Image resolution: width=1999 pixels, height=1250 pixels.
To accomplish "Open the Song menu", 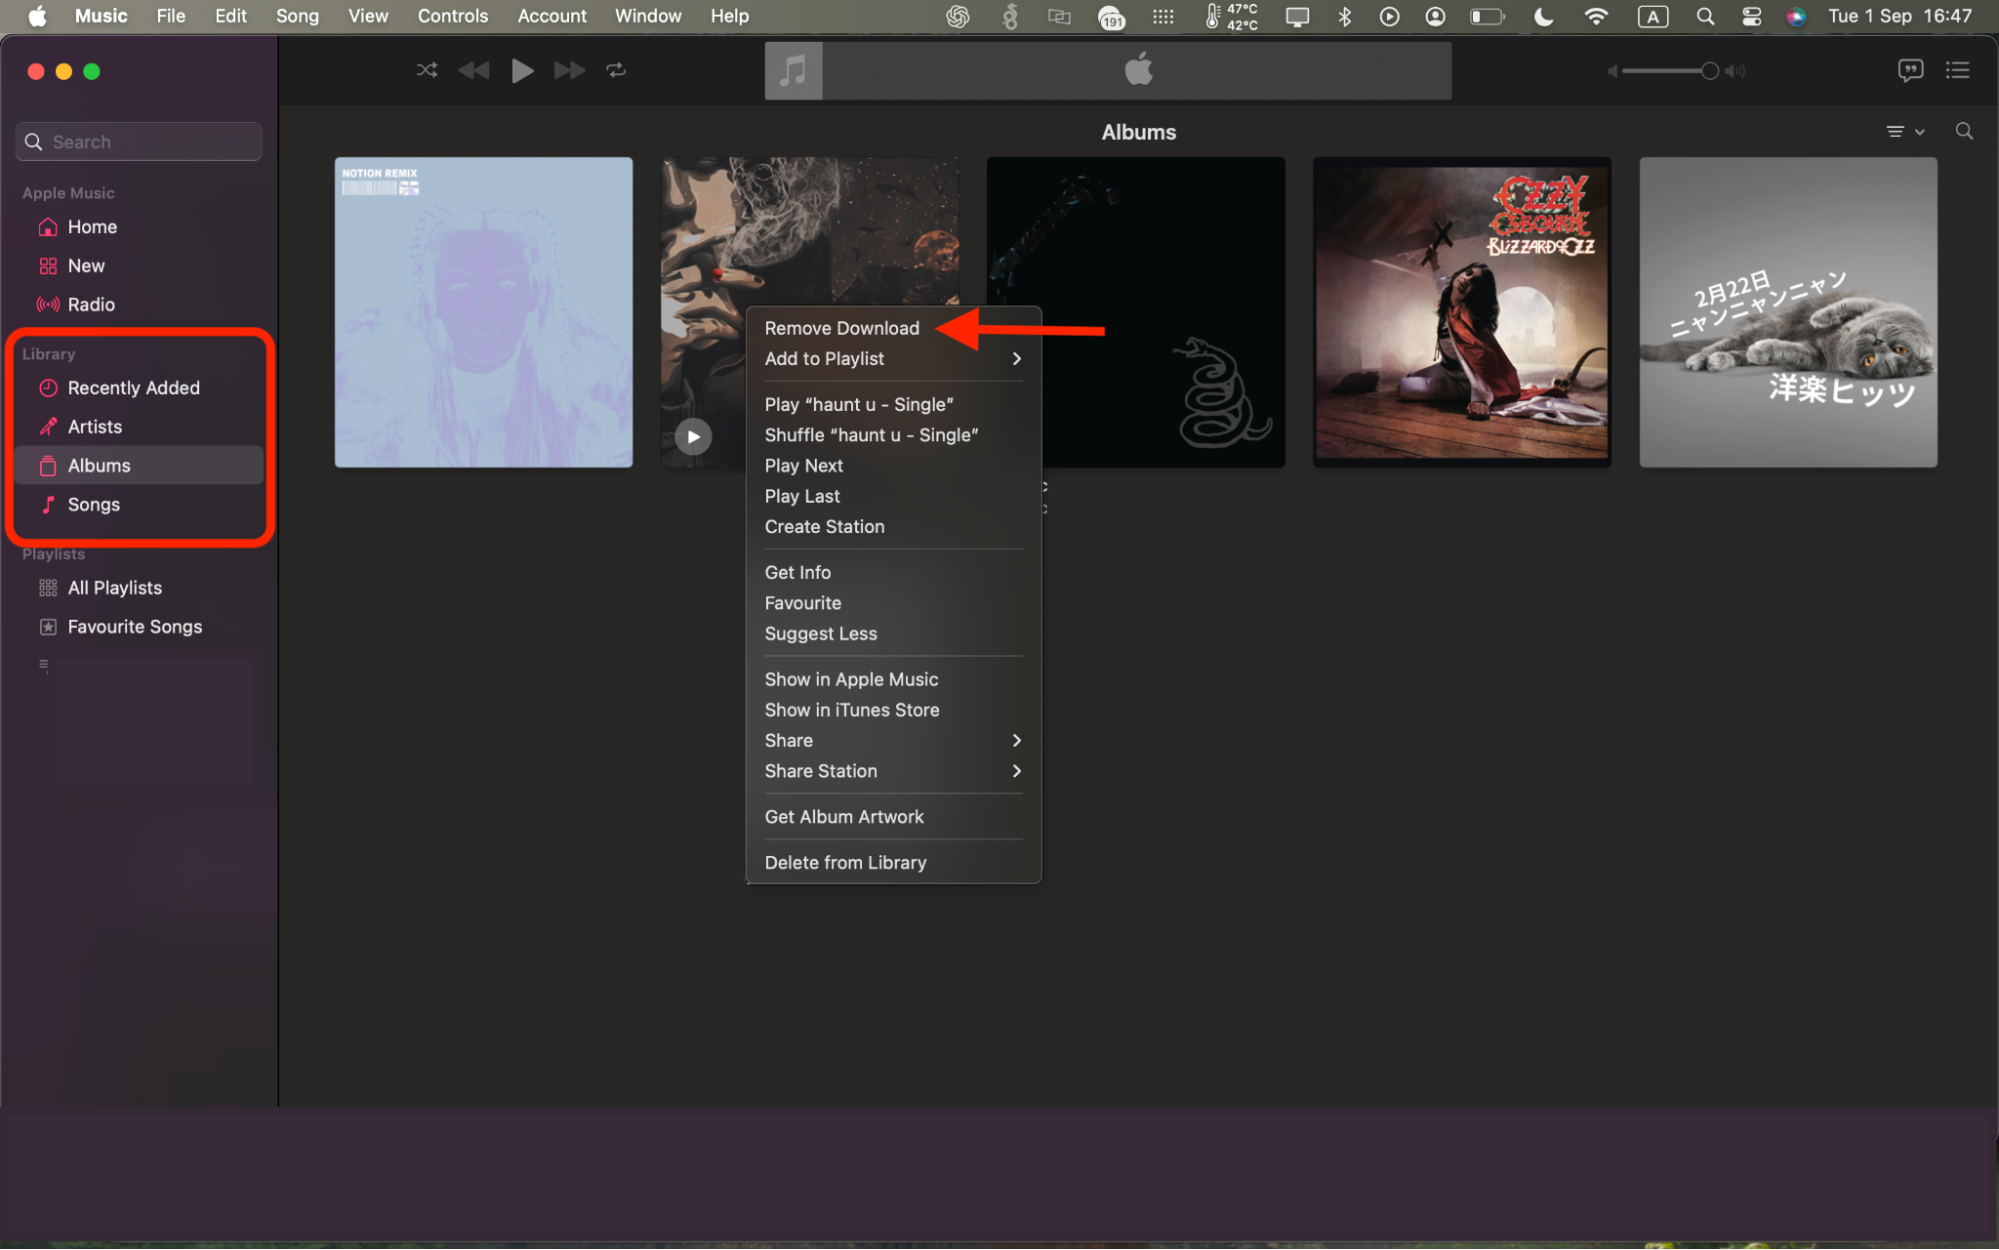I will pyautogui.click(x=297, y=16).
